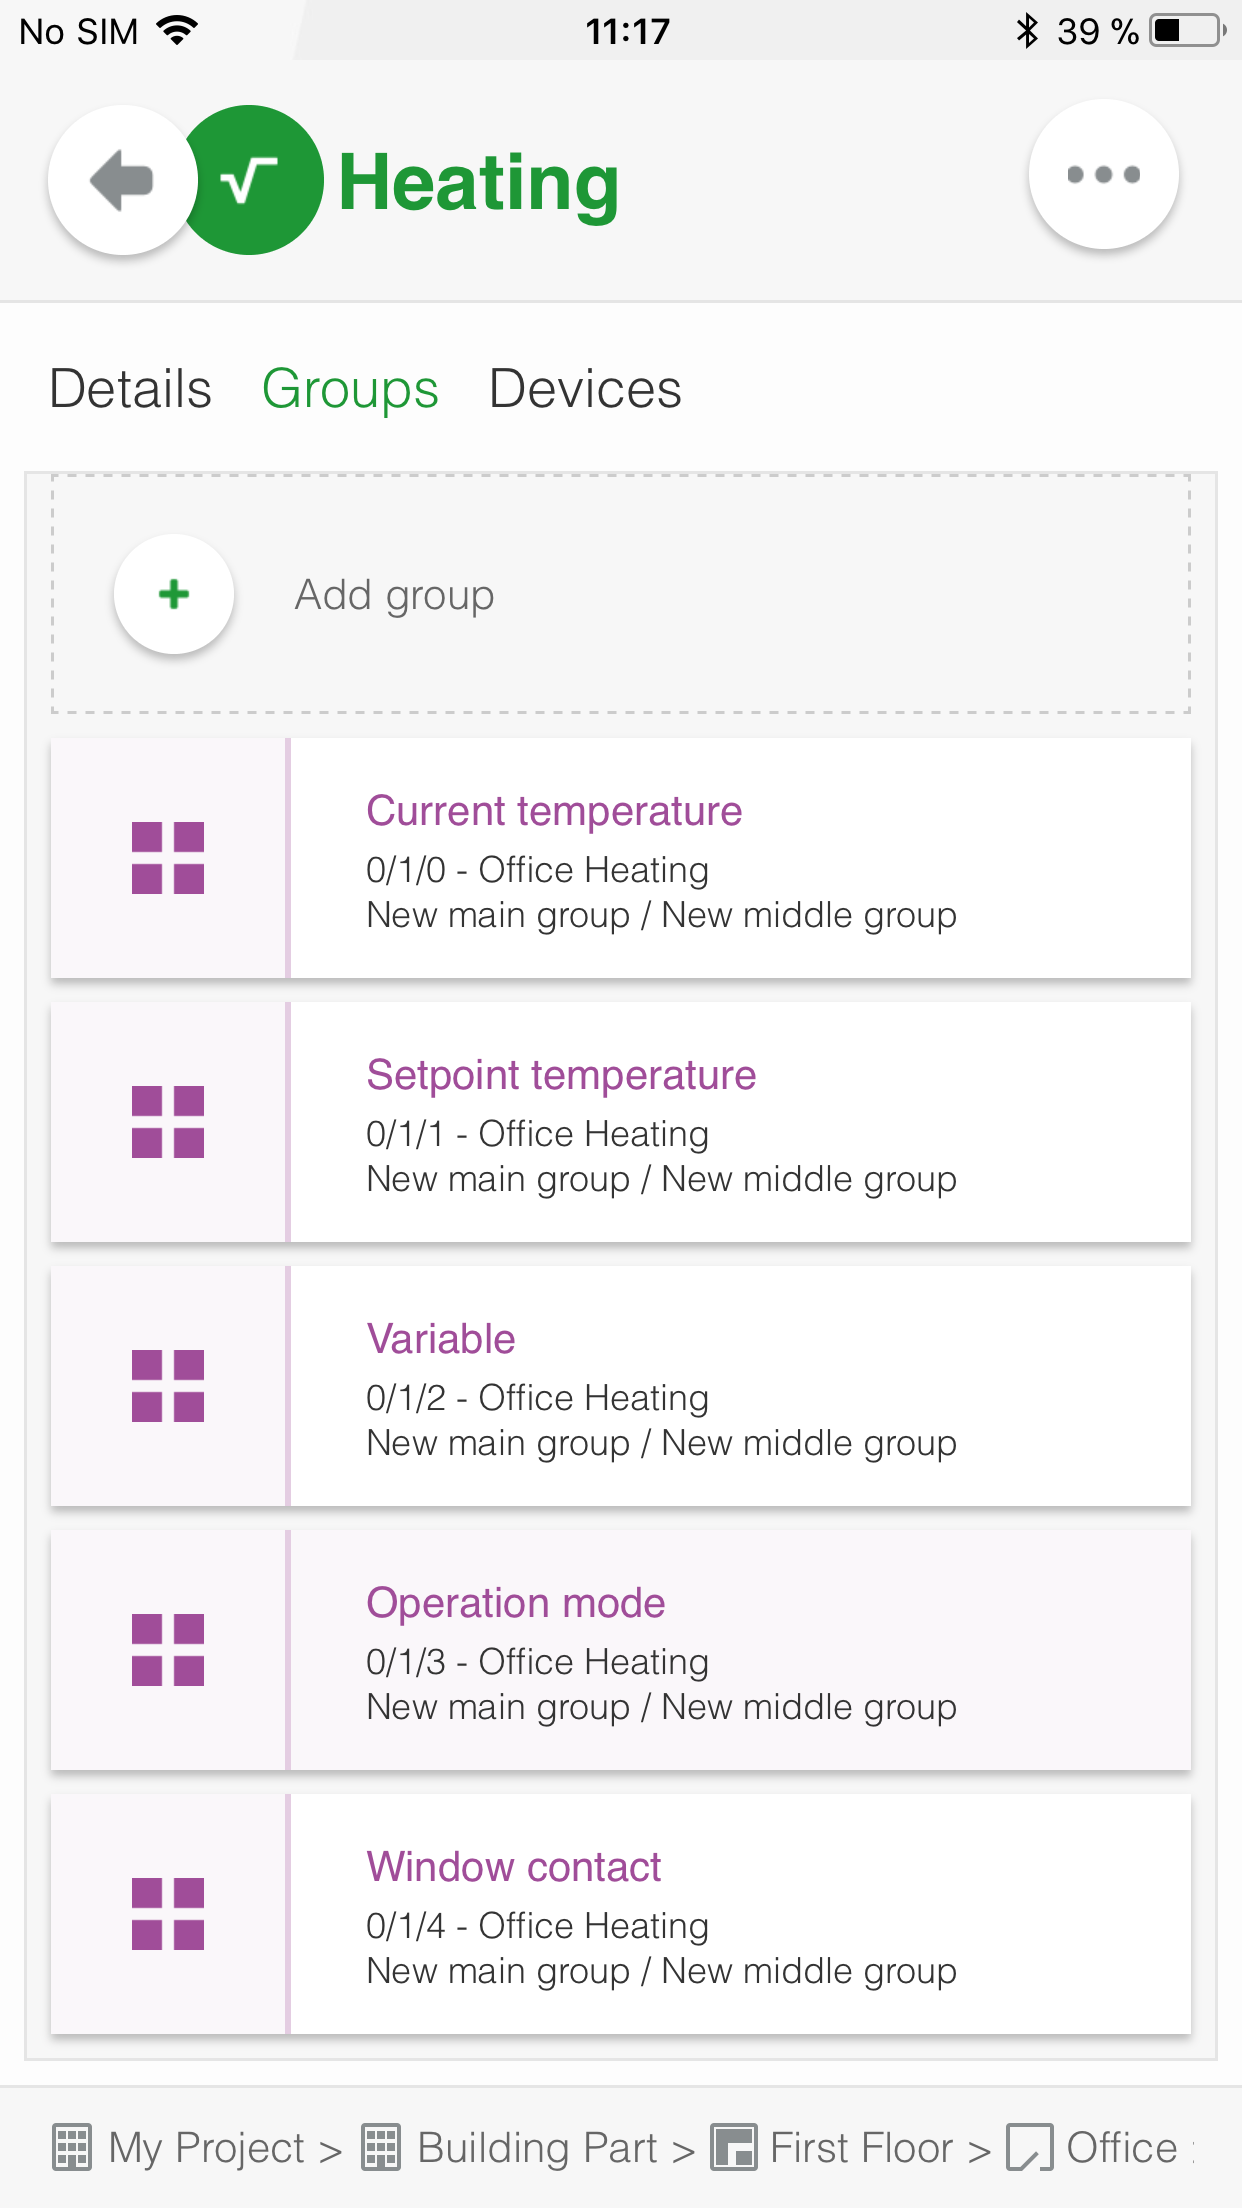Viewport: 1242px width, 2208px height.
Task: Click the My Project breadcrumb building icon
Action: pos(71,2146)
